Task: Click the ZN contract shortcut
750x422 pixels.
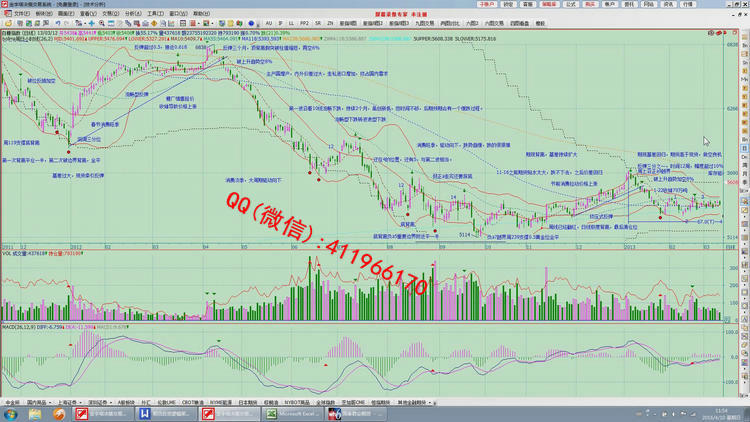Action: click(330, 23)
